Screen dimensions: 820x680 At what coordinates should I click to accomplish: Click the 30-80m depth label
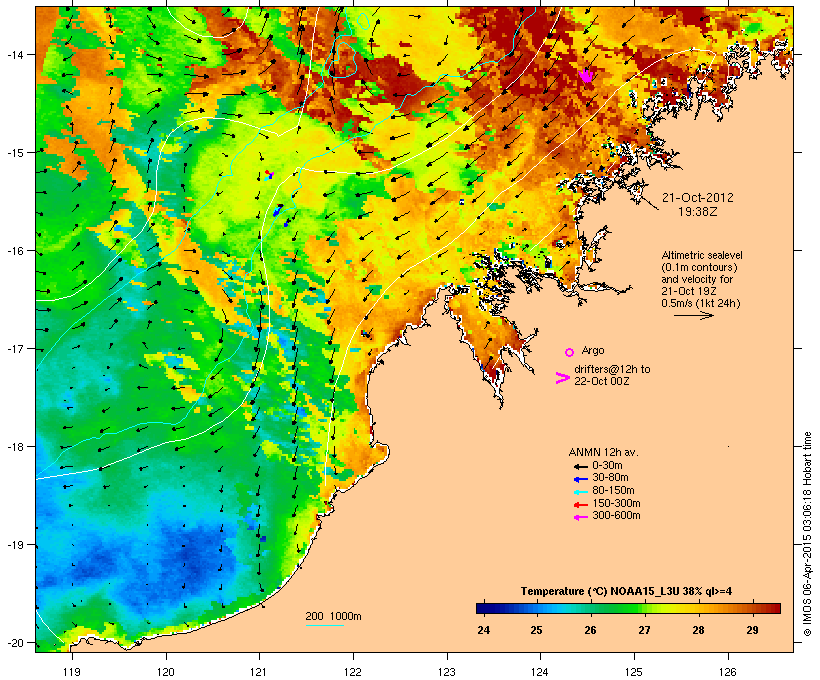pyautogui.click(x=610, y=478)
